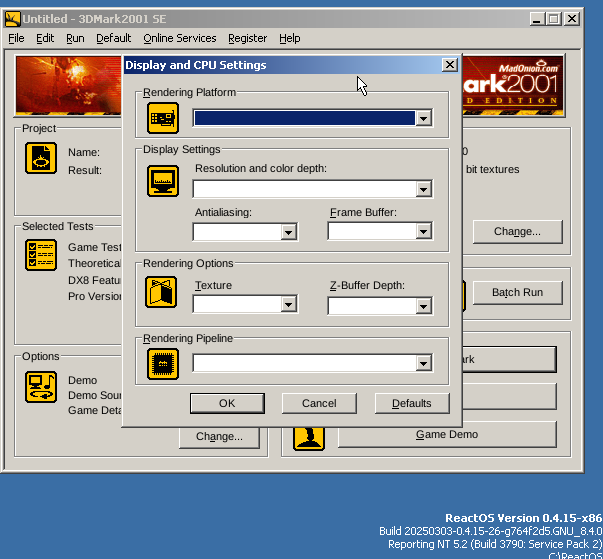This screenshot has width=603, height=559.
Task: Click the Selected Tests checklist icon
Action: (x=41, y=255)
